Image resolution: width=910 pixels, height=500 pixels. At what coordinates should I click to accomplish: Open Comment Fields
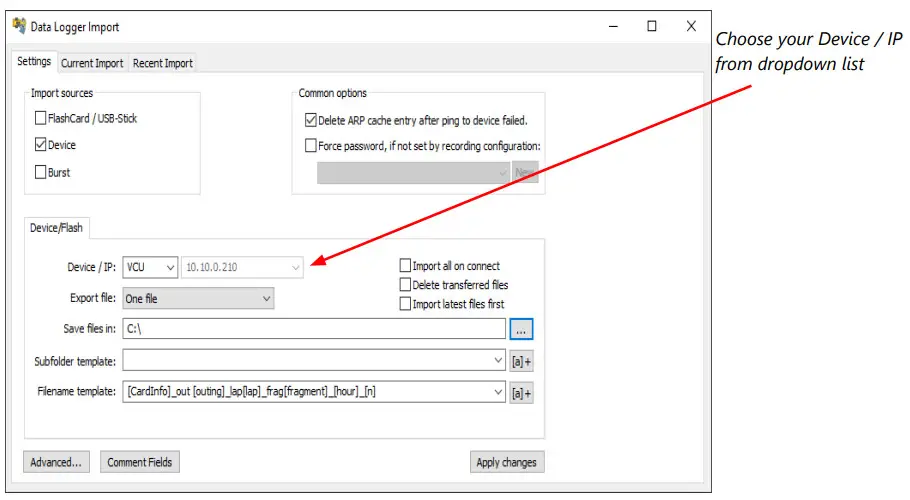tap(140, 462)
